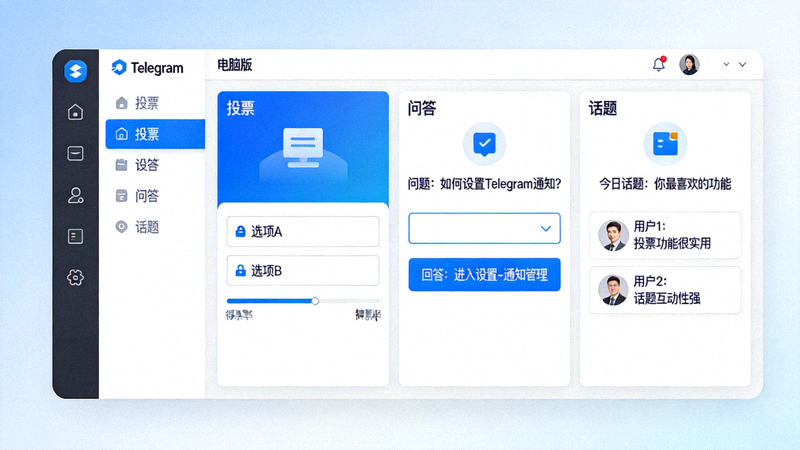This screenshot has width=800, height=450.
Task: Expand the rightmost chevron in top bar
Action: [742, 64]
